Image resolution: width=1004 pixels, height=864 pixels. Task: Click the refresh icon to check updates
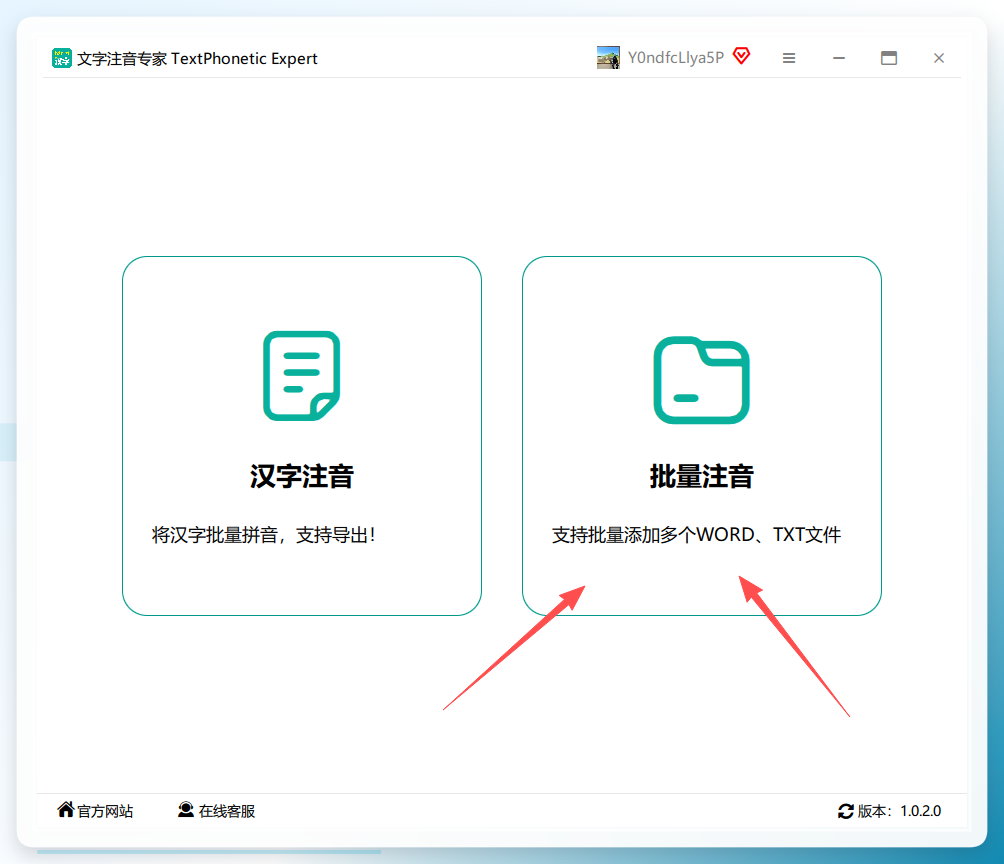846,811
